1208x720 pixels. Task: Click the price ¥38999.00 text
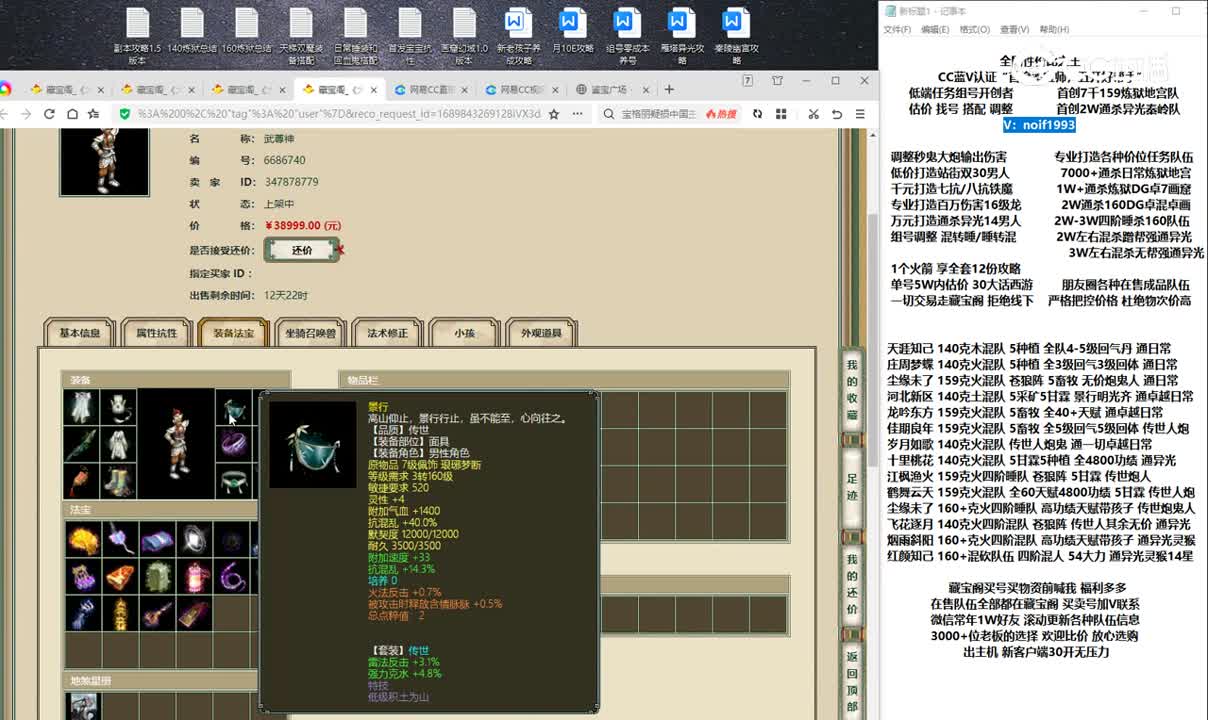(x=303, y=226)
